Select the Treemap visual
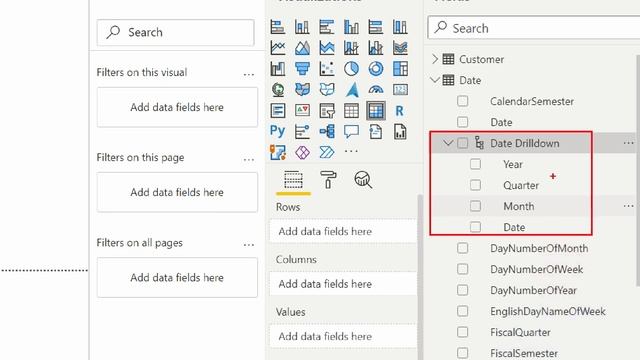Screen dimensions: 640x360 pos(400,69)
